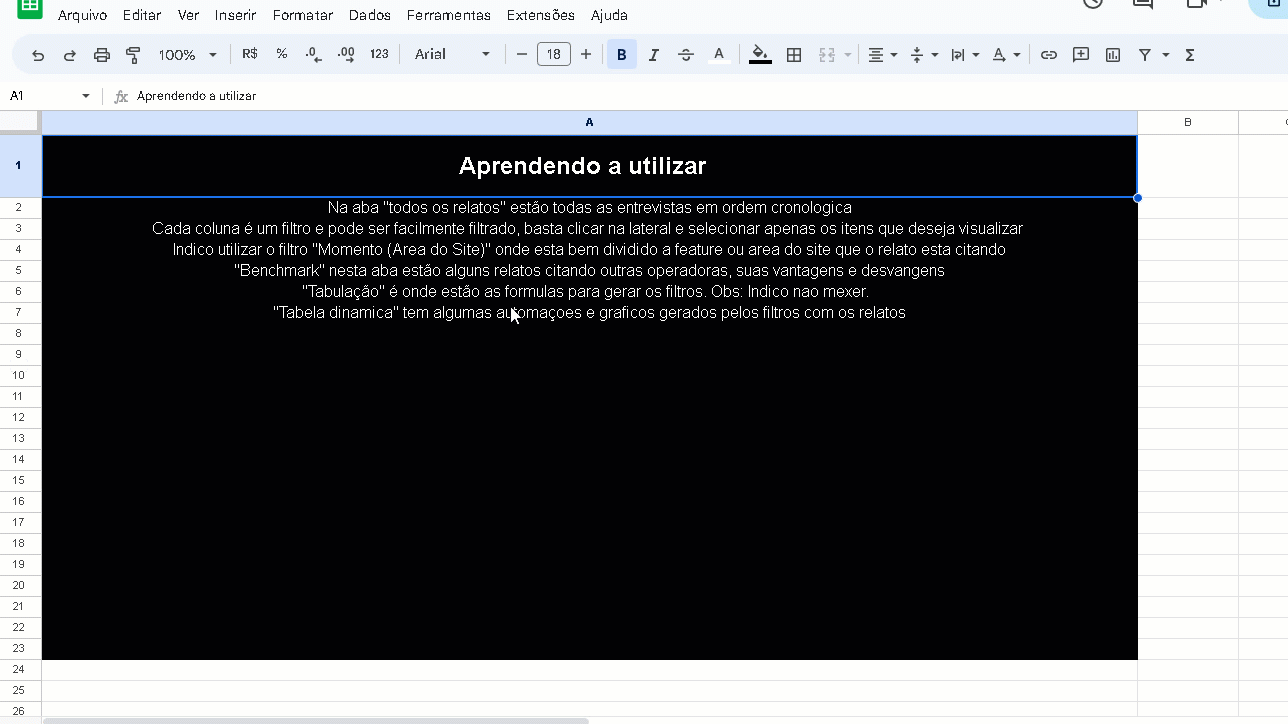The image size is (1288, 724).
Task: Insert chart icon
Action: [1113, 55]
